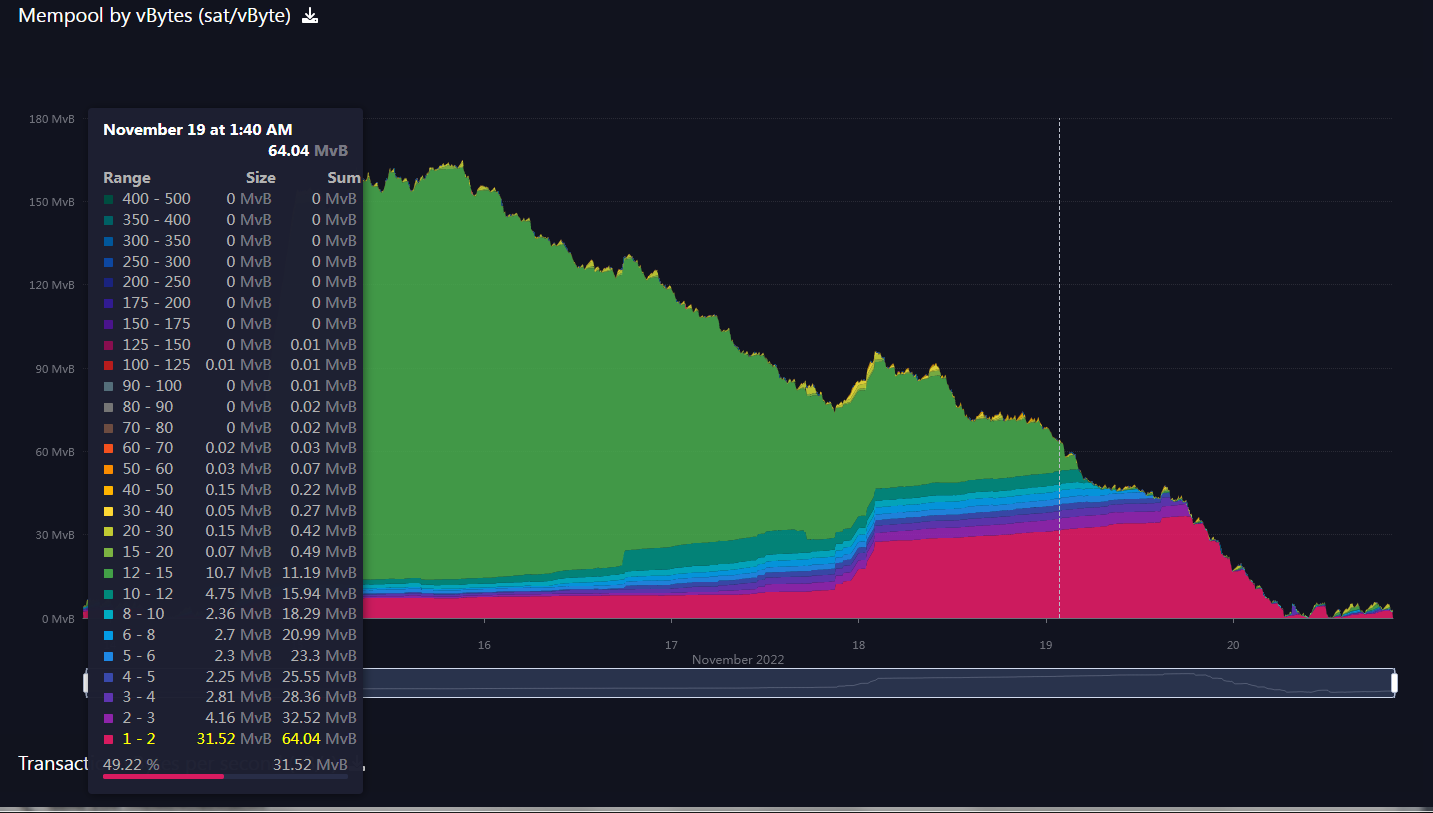The image size is (1433, 813).
Task: Click the "3 - 4" range label
Action: click(139, 698)
